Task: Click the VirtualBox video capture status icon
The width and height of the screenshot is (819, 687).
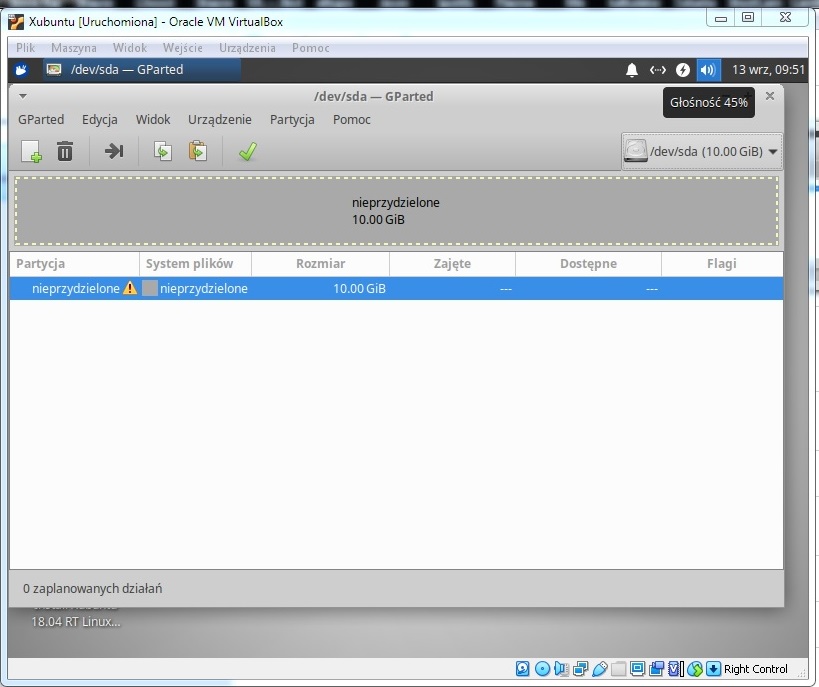Action: click(x=657, y=669)
